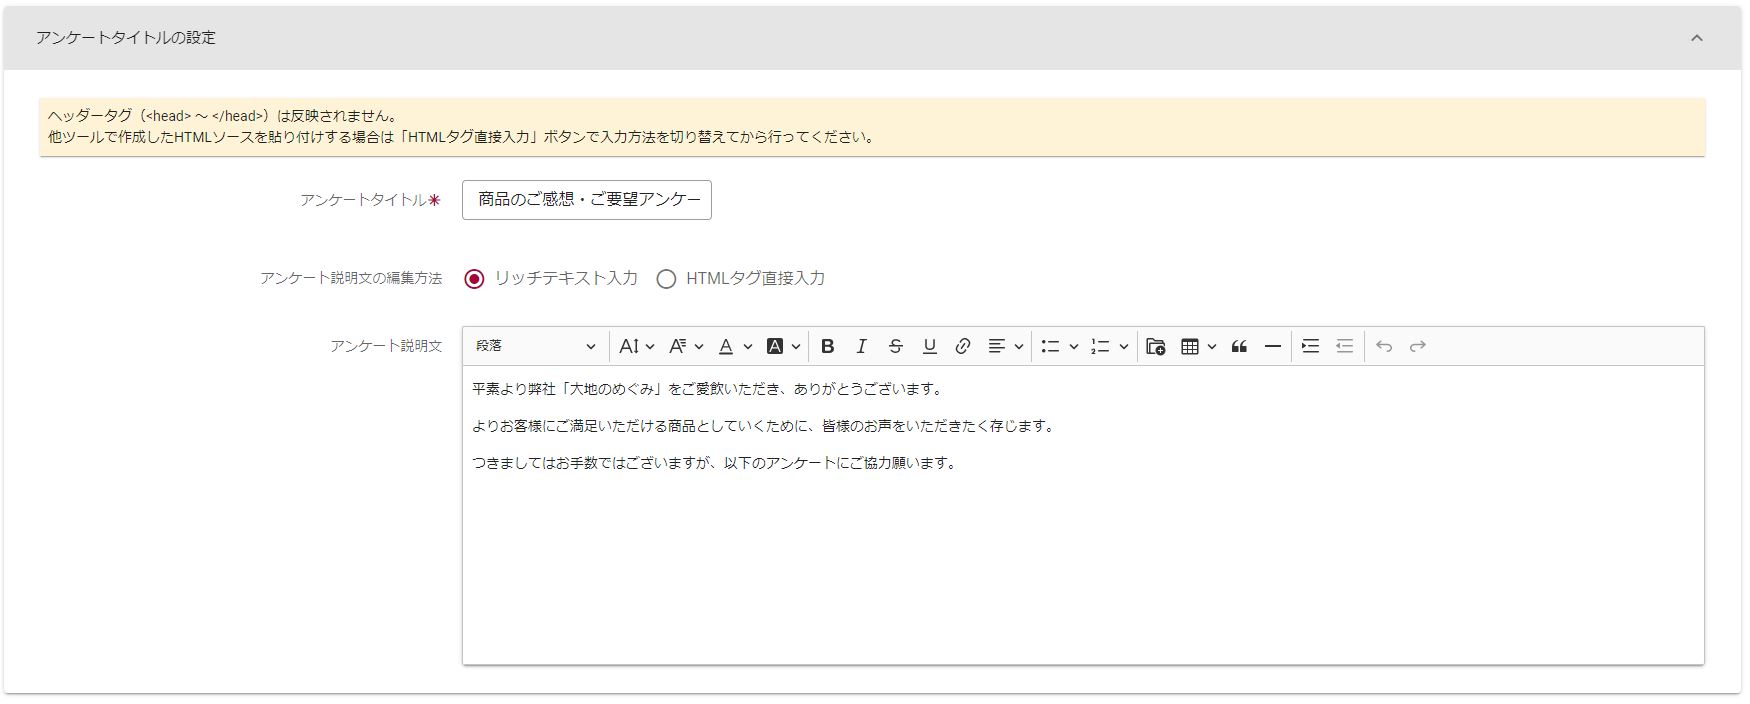The image size is (1750, 704).
Task: Select リッチテキスト入力 radio button
Action: [474, 279]
